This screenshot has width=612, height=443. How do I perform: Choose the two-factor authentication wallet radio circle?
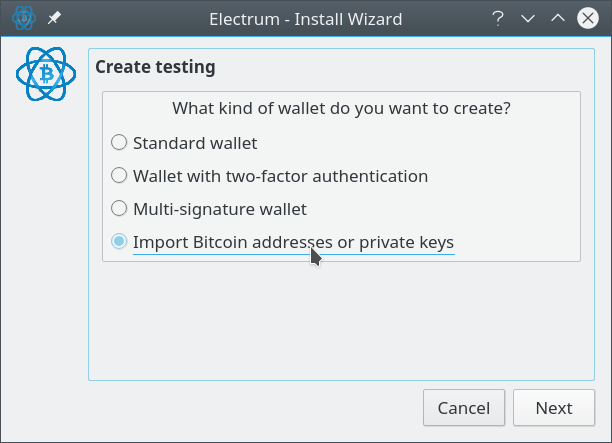tap(119, 176)
